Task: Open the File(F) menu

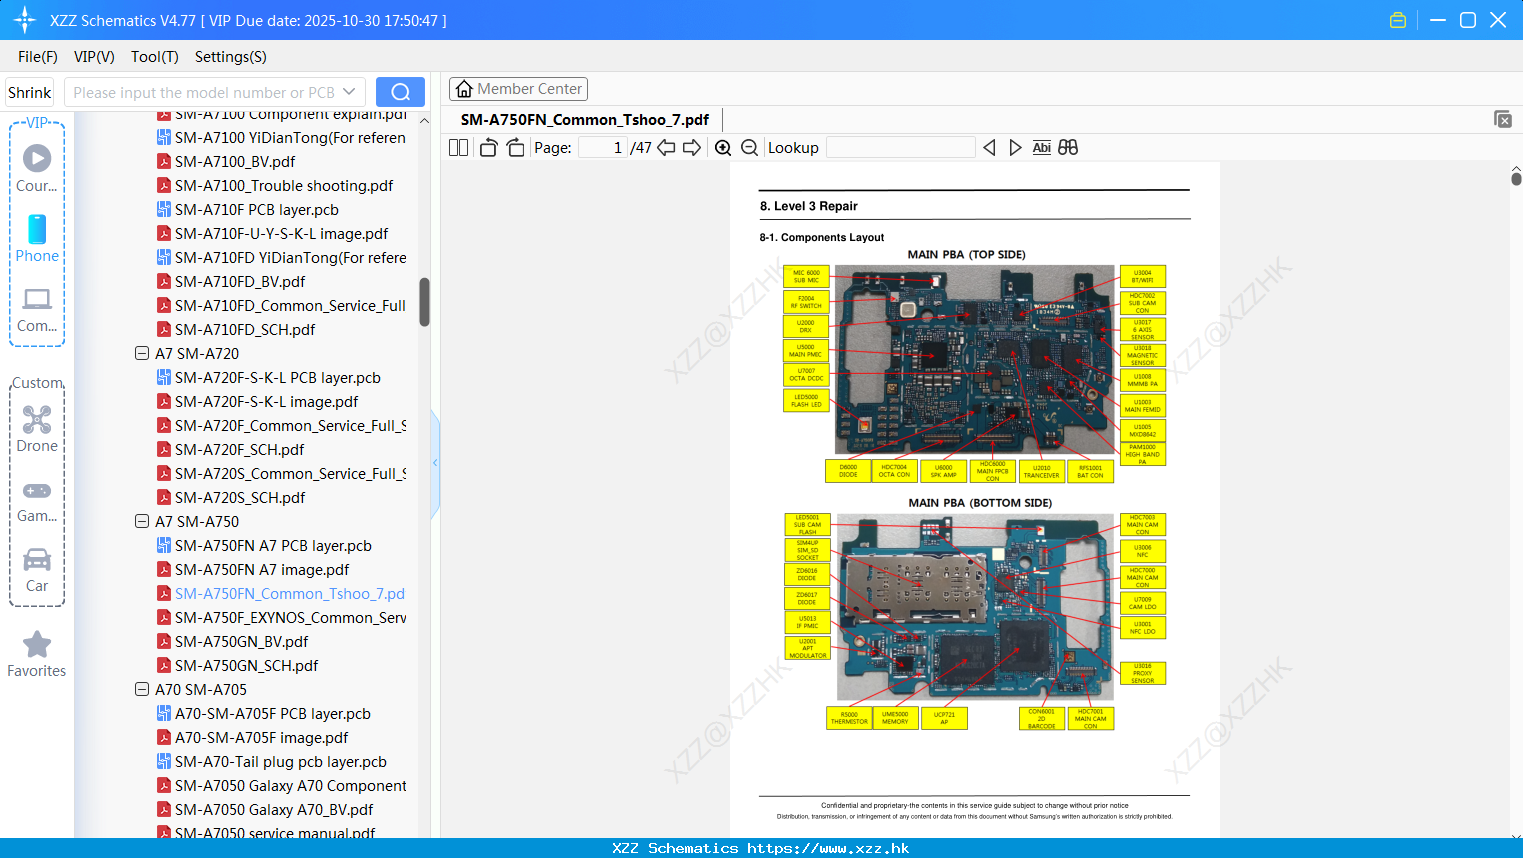Action: pyautogui.click(x=38, y=57)
